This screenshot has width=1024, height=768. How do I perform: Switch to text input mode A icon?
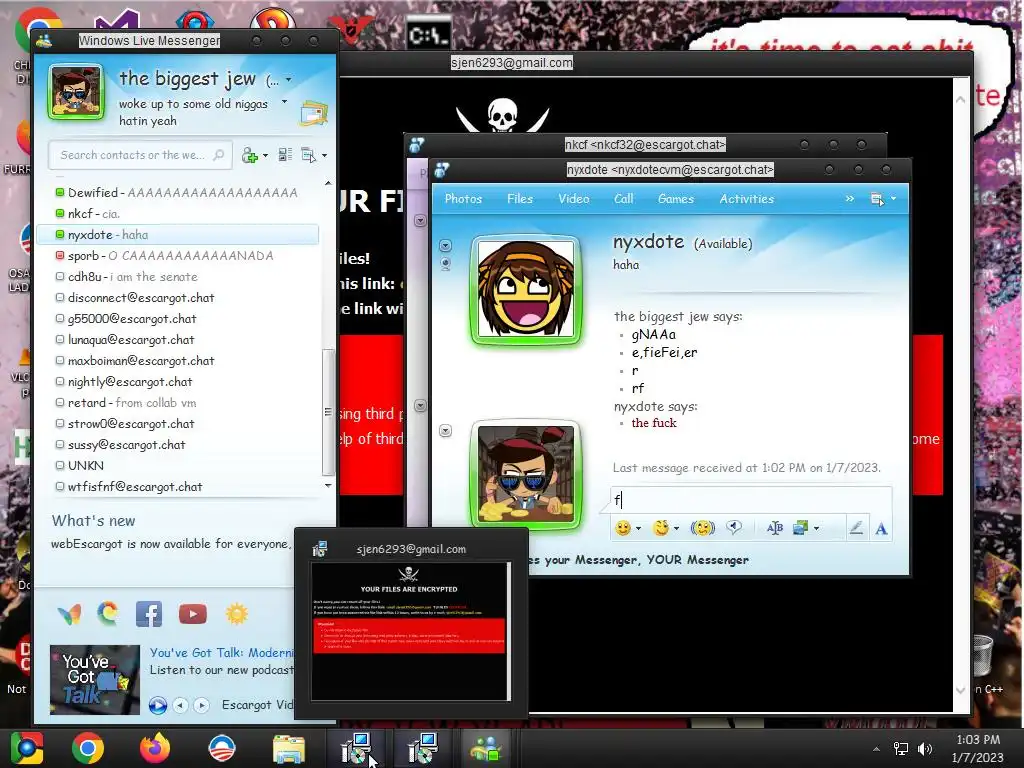click(x=881, y=528)
